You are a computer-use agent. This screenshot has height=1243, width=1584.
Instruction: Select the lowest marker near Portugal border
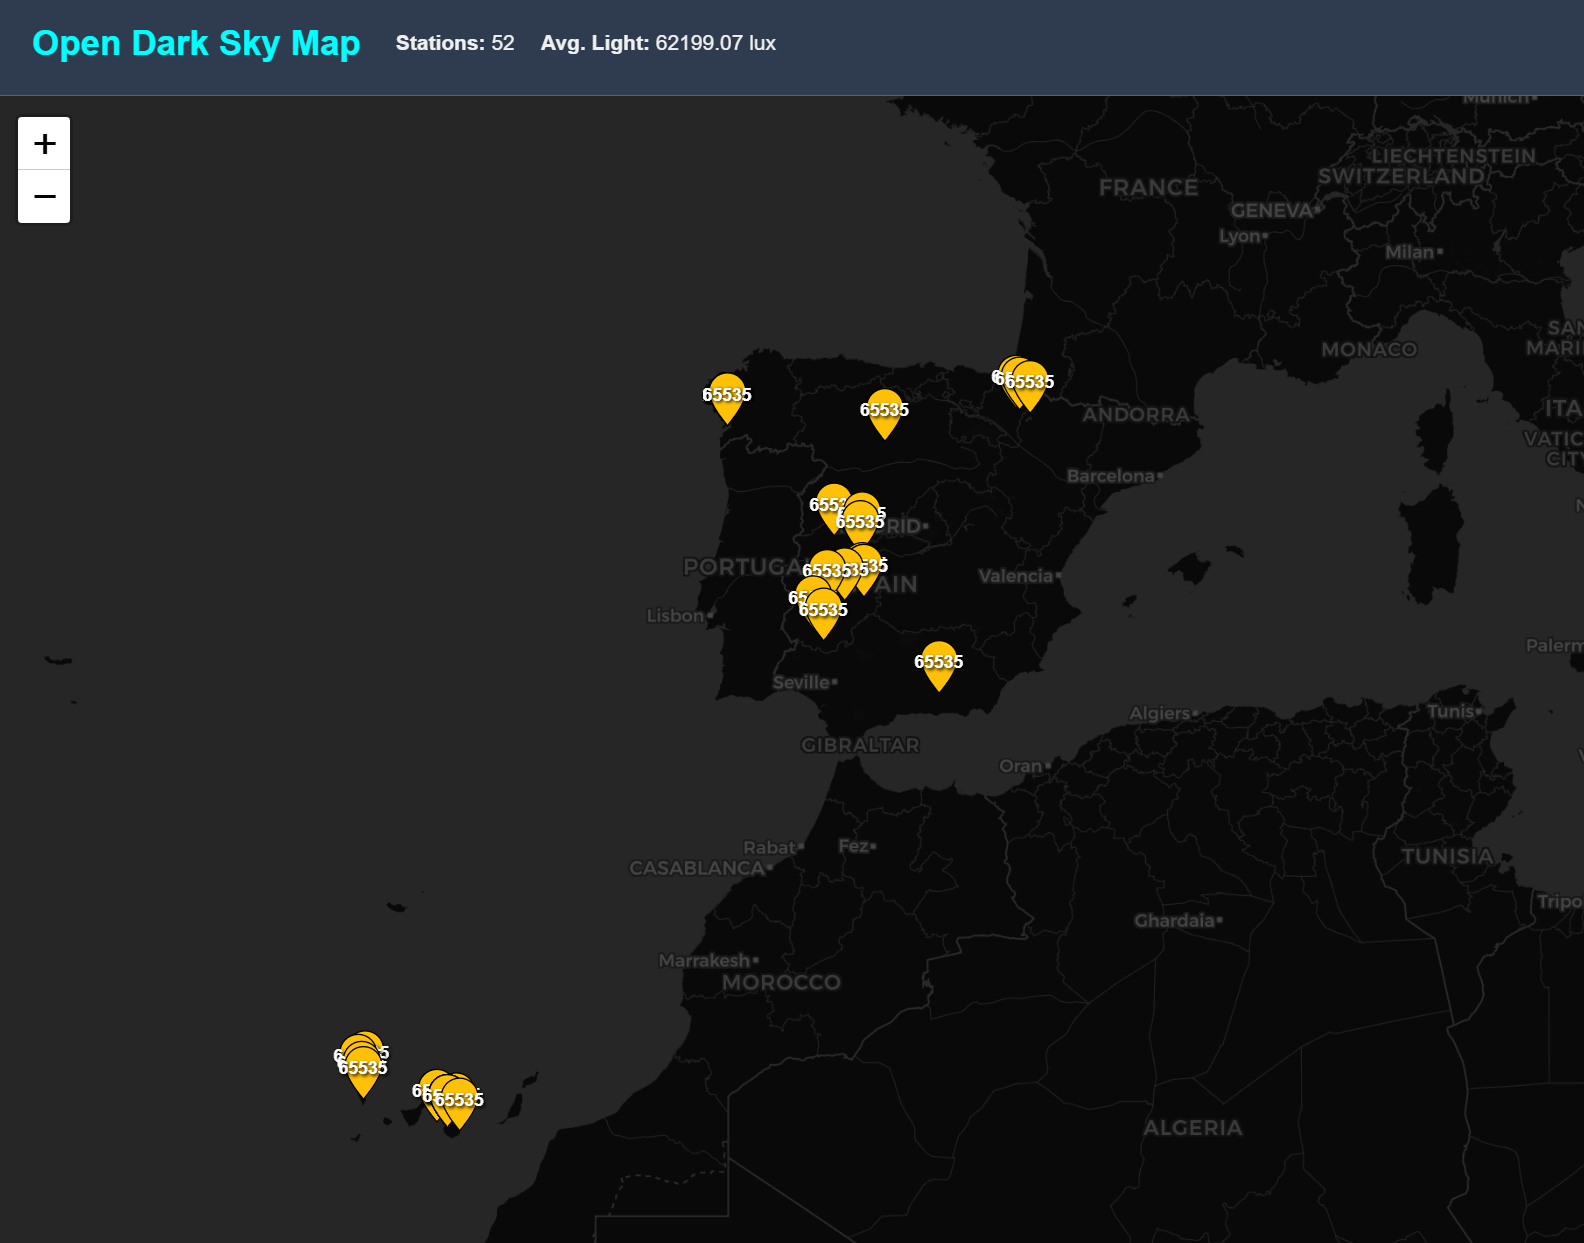(x=823, y=613)
